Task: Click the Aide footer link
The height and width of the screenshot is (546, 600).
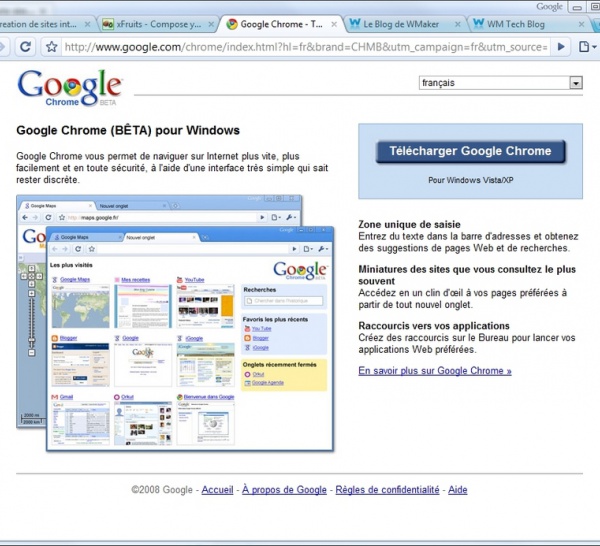Action: pyautogui.click(x=457, y=490)
